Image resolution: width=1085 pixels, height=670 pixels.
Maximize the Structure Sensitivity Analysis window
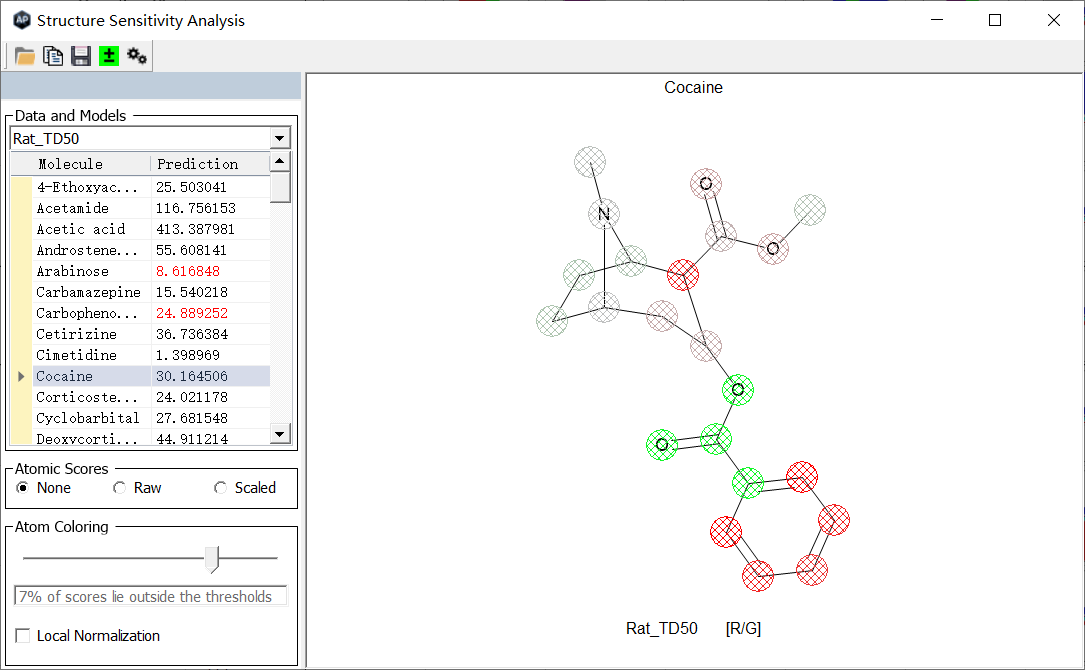pyautogui.click(x=995, y=20)
